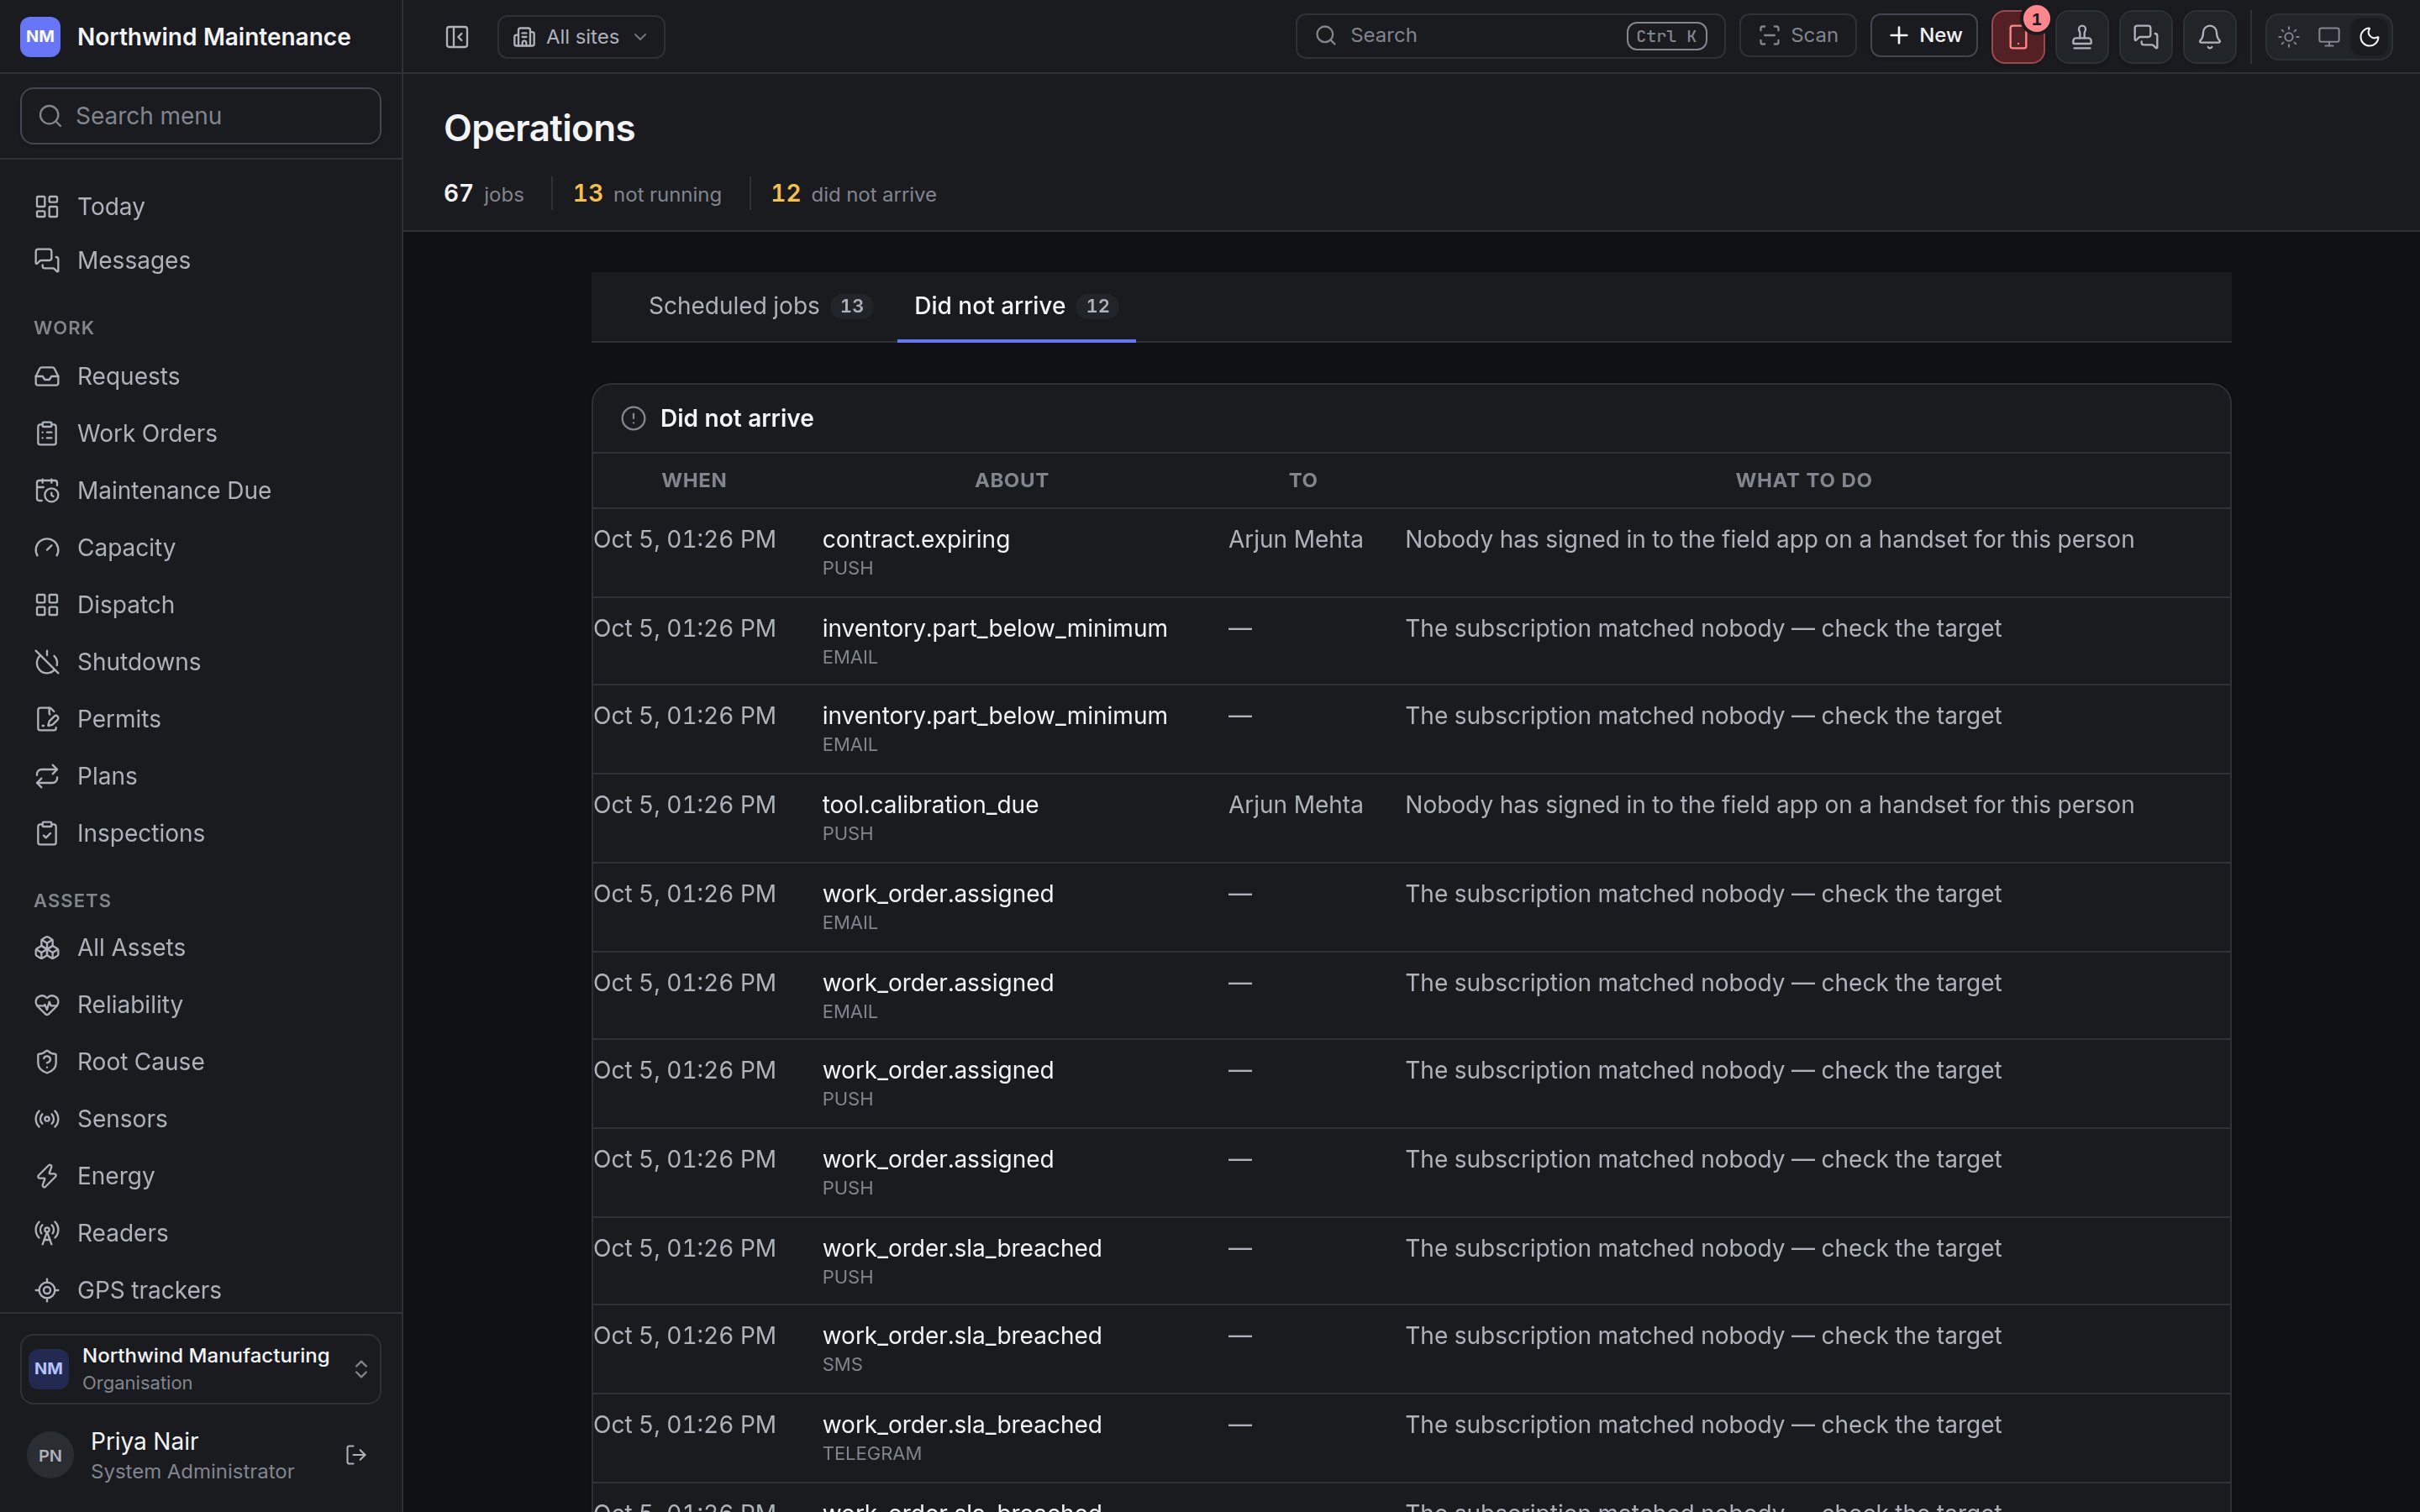Image resolution: width=2420 pixels, height=1512 pixels.
Task: Open Today in the sidebar
Action: (x=201, y=207)
